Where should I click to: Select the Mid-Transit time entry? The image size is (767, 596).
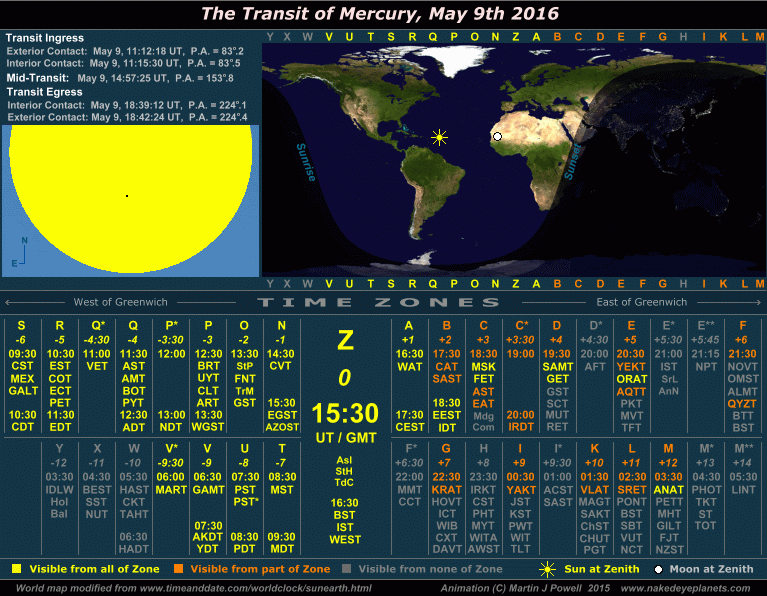(130, 77)
